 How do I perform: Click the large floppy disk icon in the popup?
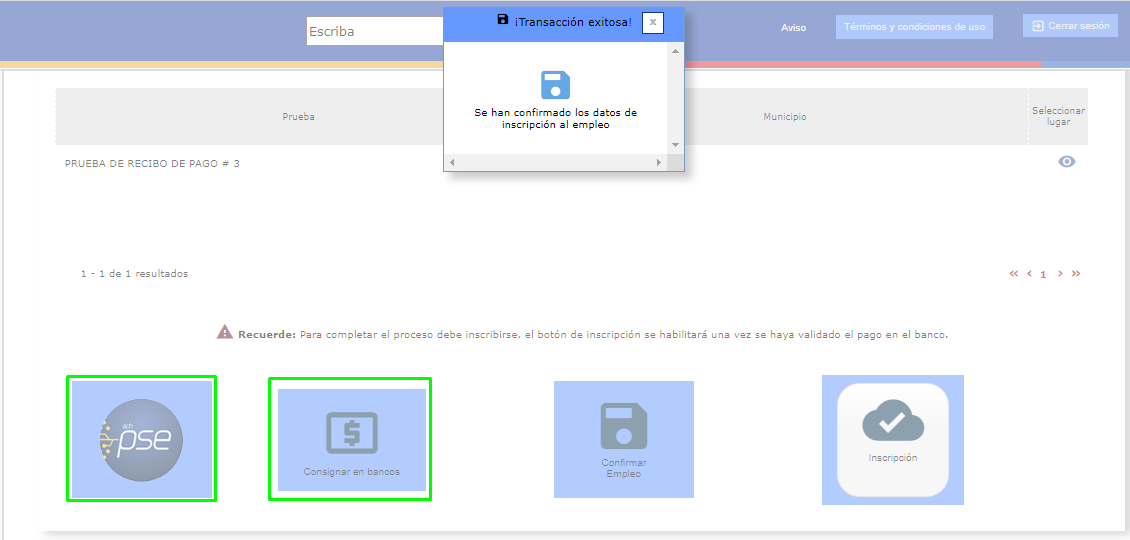(555, 85)
